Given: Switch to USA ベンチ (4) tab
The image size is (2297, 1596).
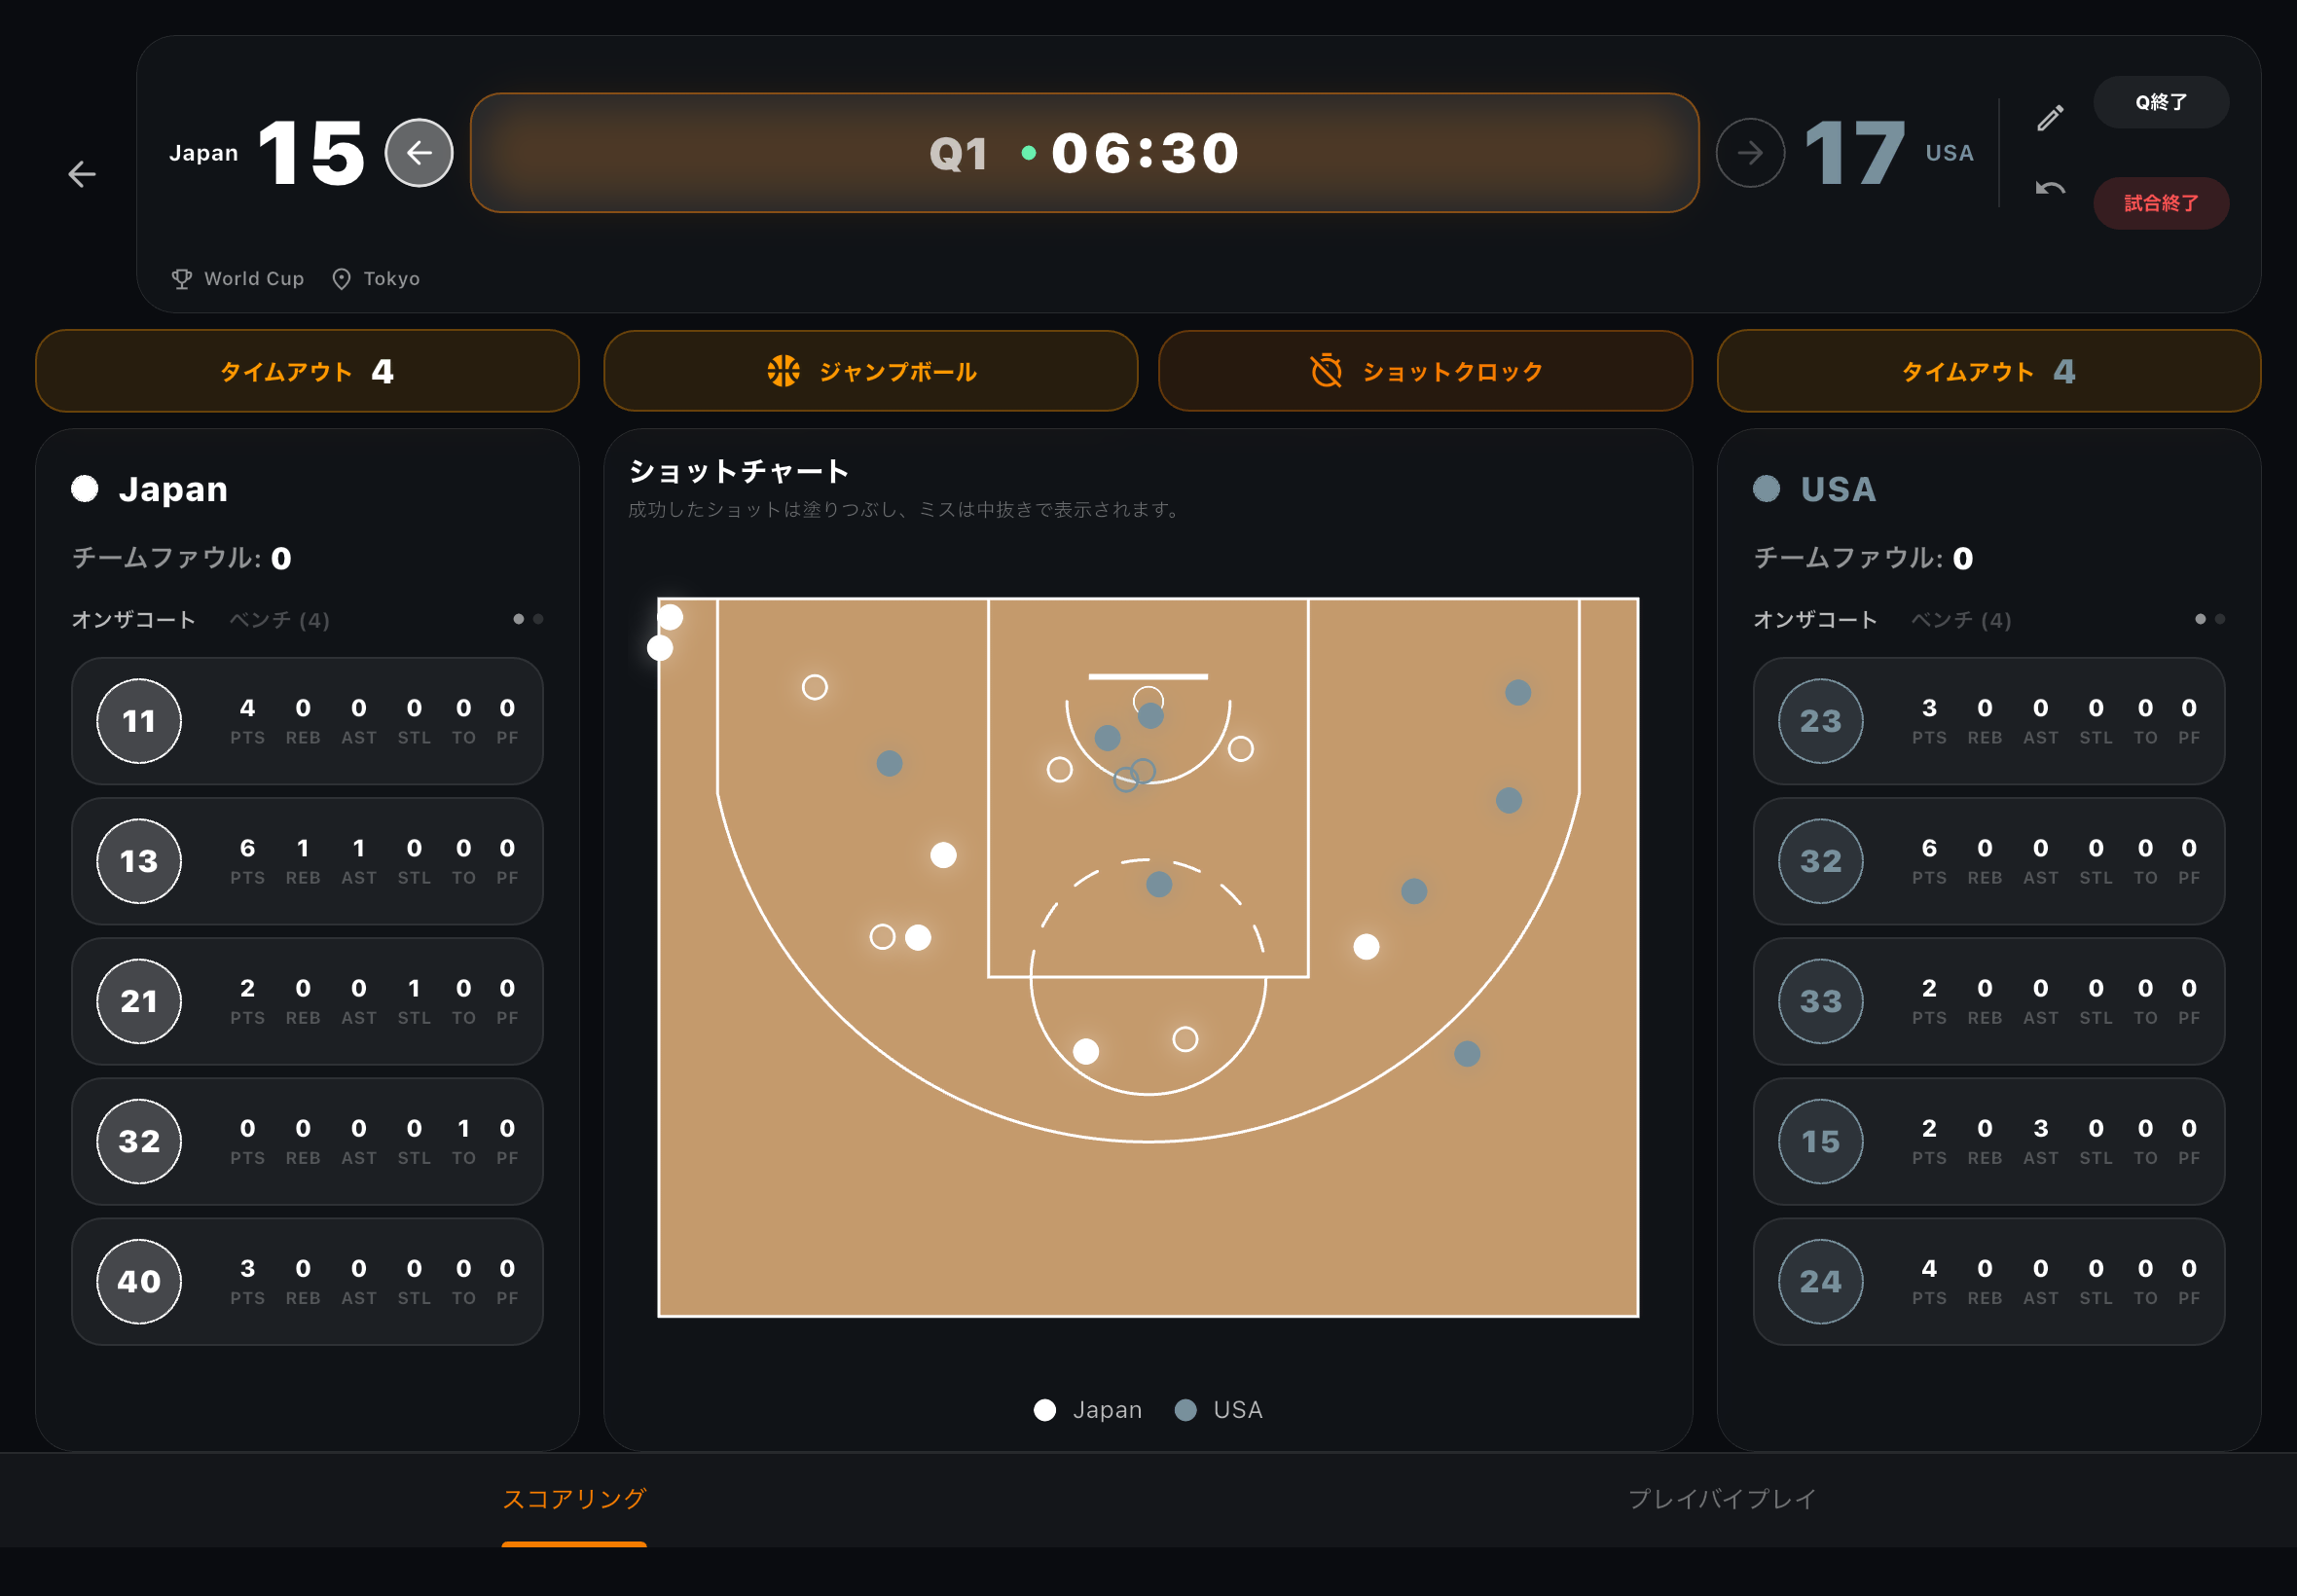Looking at the screenshot, I should tap(1960, 620).
